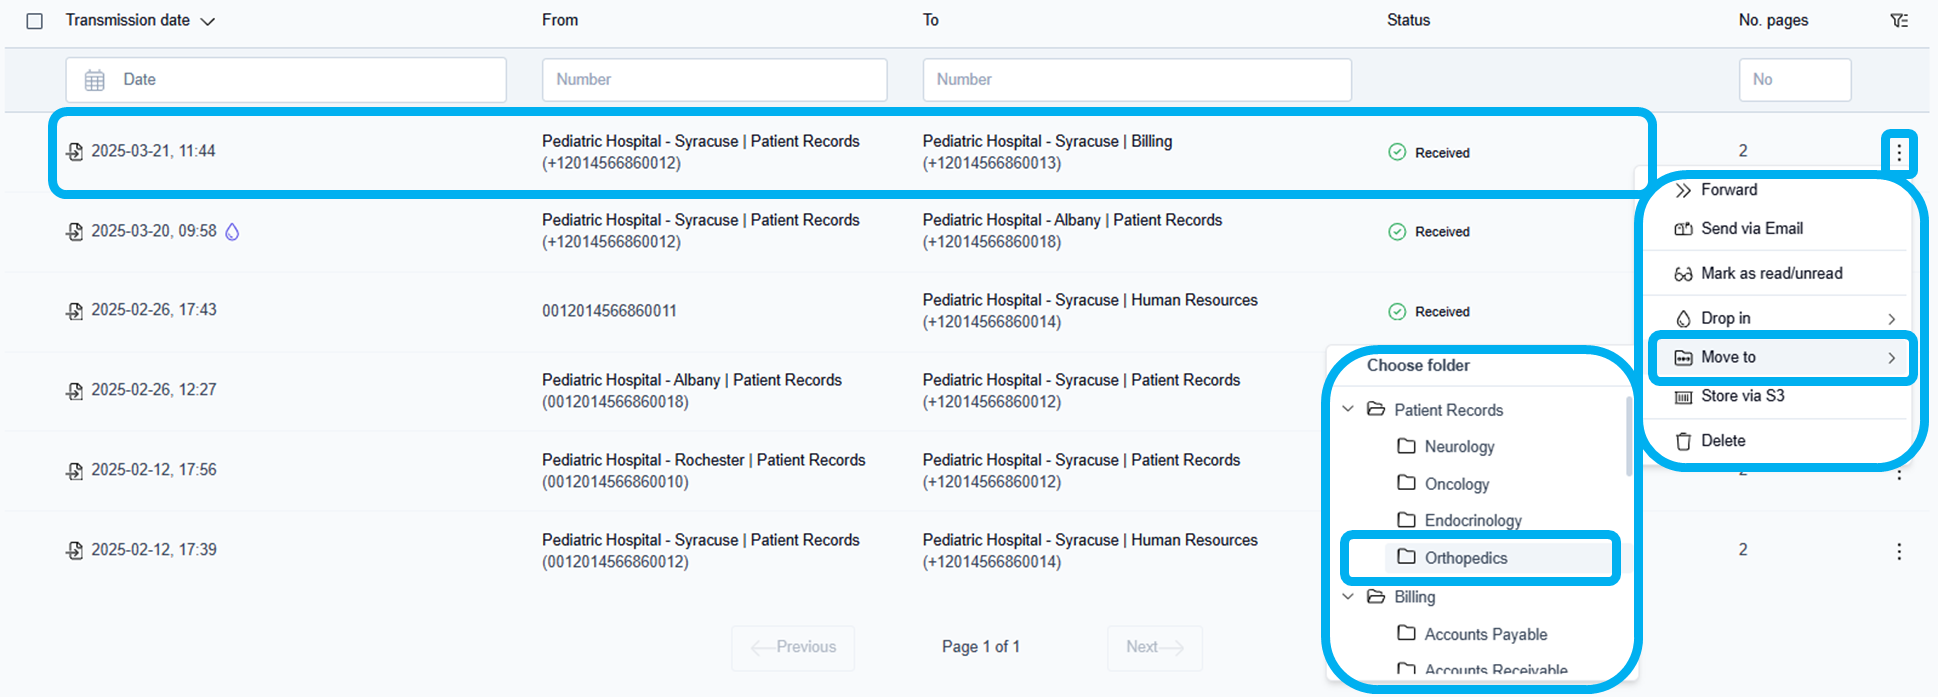Expand the Drop in submenu
Screen dimensions: 1938x697
(x=1891, y=319)
